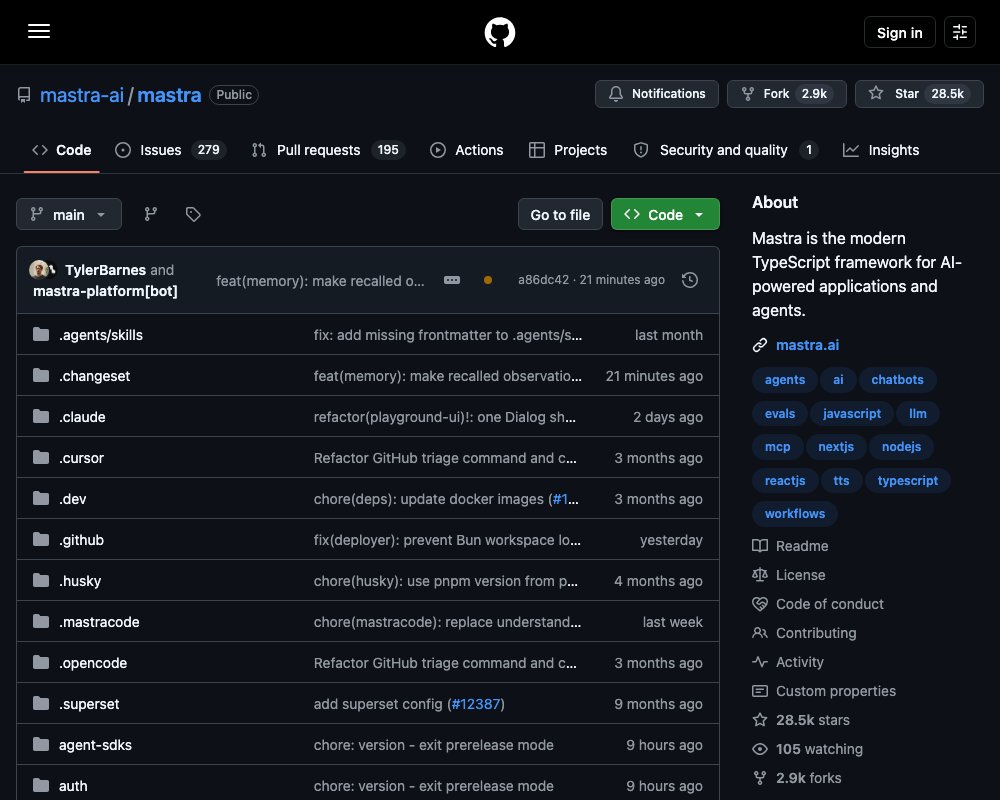The image size is (1000, 800).
Task: Select the workflows topic tag
Action: pyautogui.click(x=795, y=514)
